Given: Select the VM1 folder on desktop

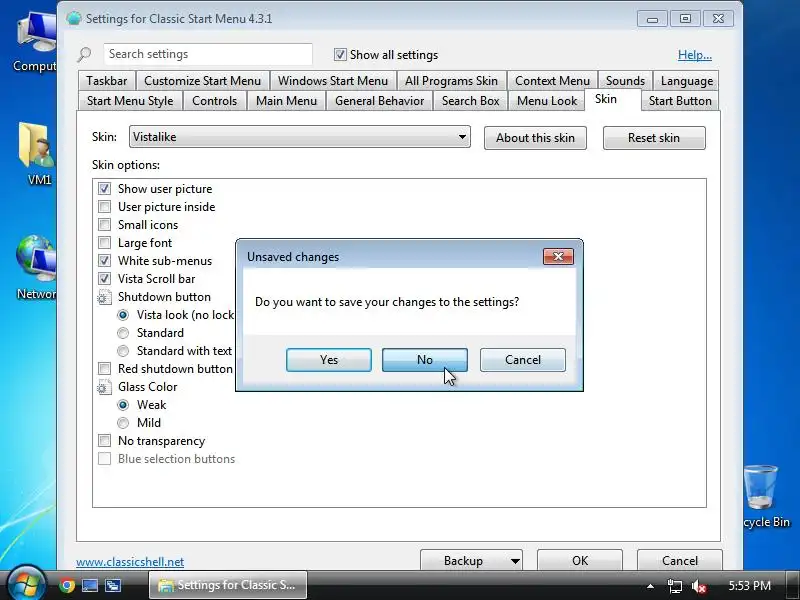Looking at the screenshot, I should tap(37, 154).
